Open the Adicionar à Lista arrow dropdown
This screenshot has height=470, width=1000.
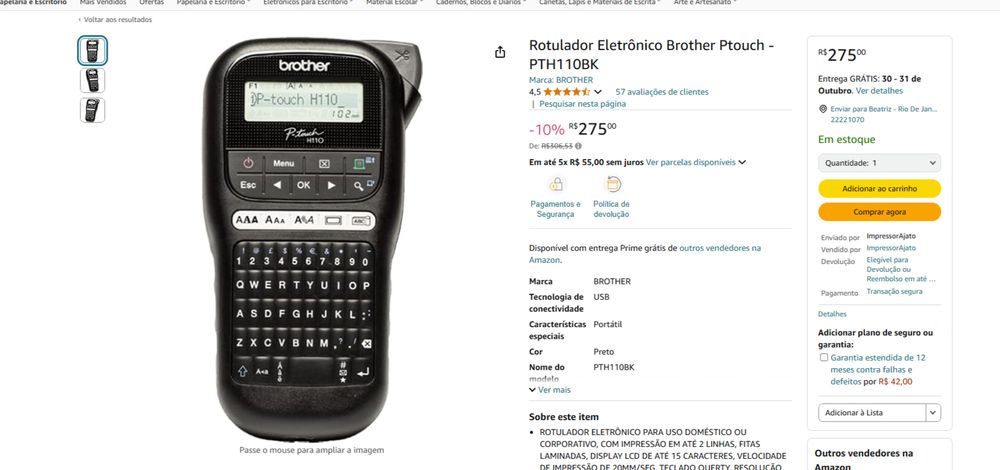click(933, 413)
